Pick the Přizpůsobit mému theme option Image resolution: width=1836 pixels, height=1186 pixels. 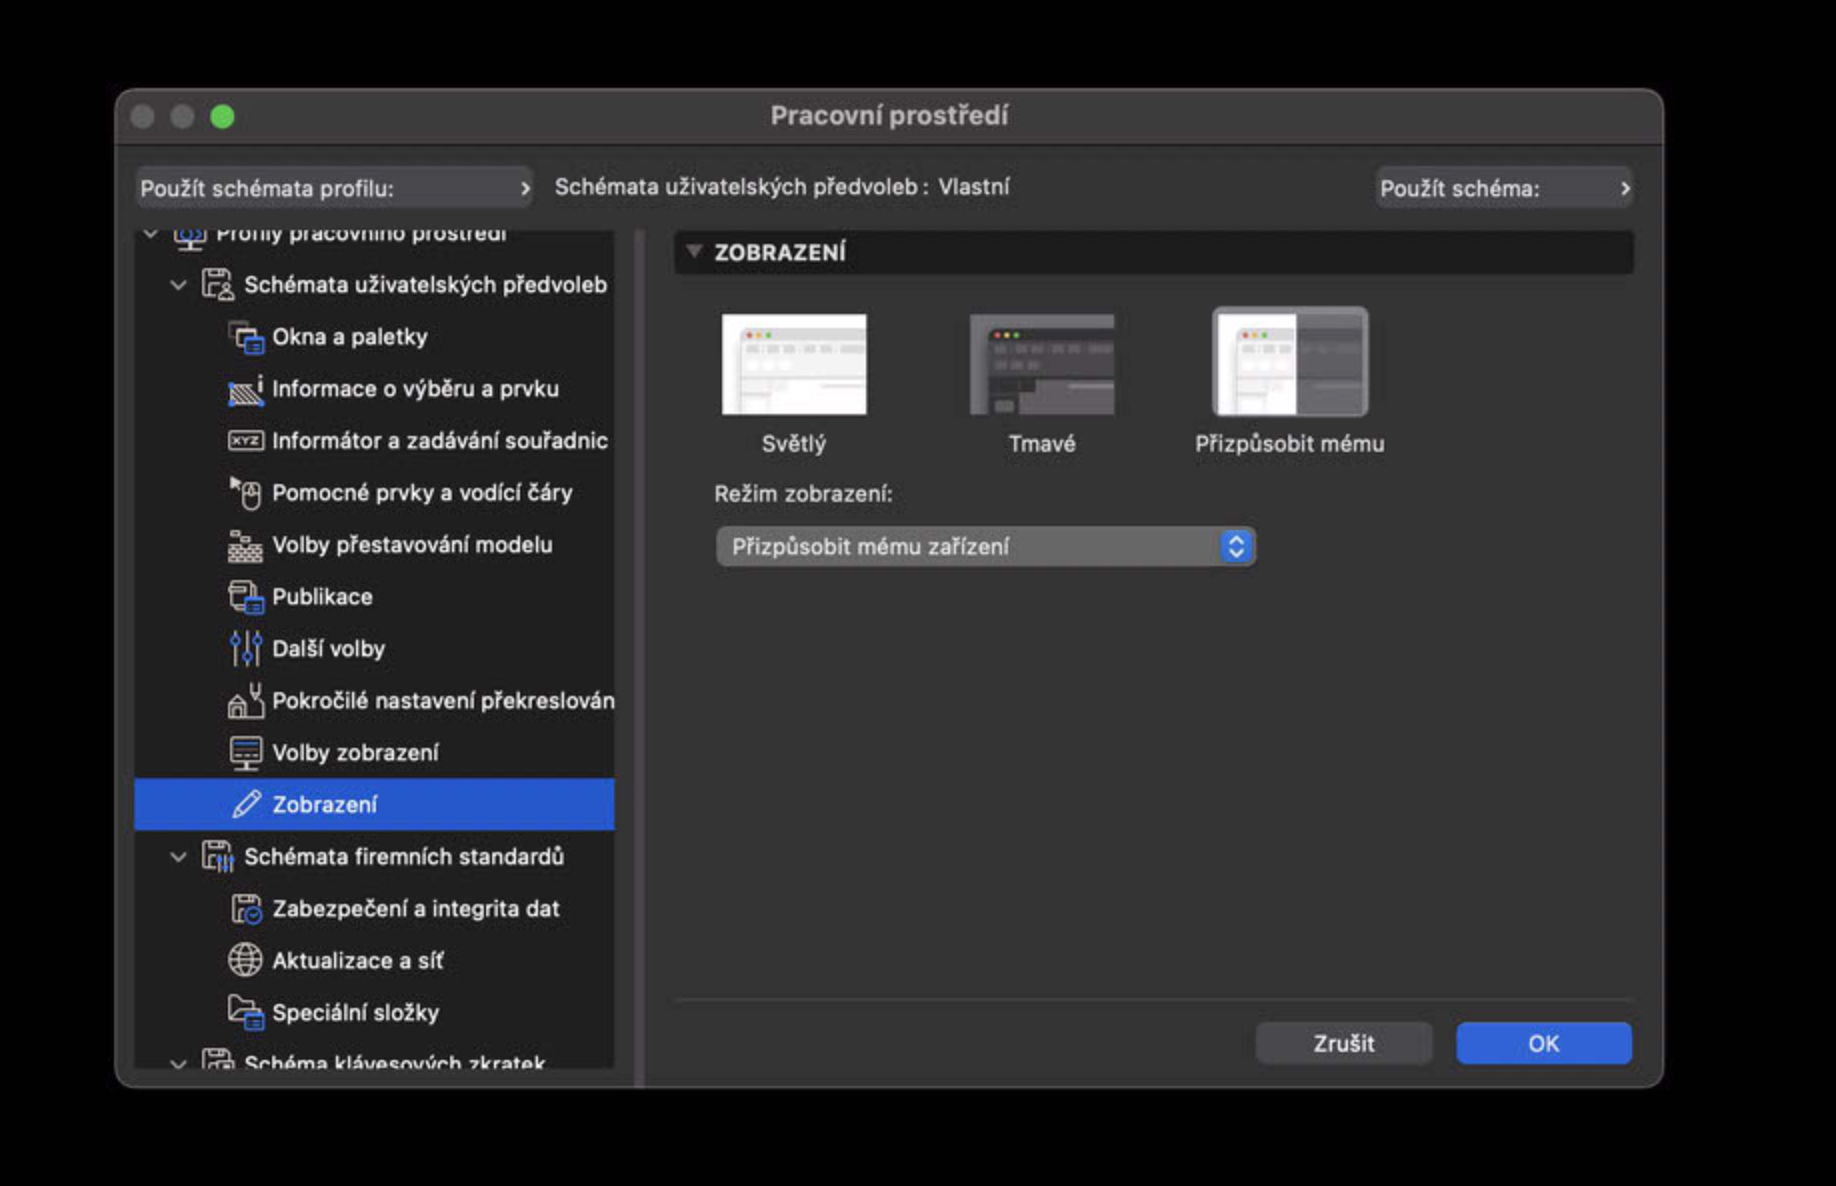pos(1290,362)
